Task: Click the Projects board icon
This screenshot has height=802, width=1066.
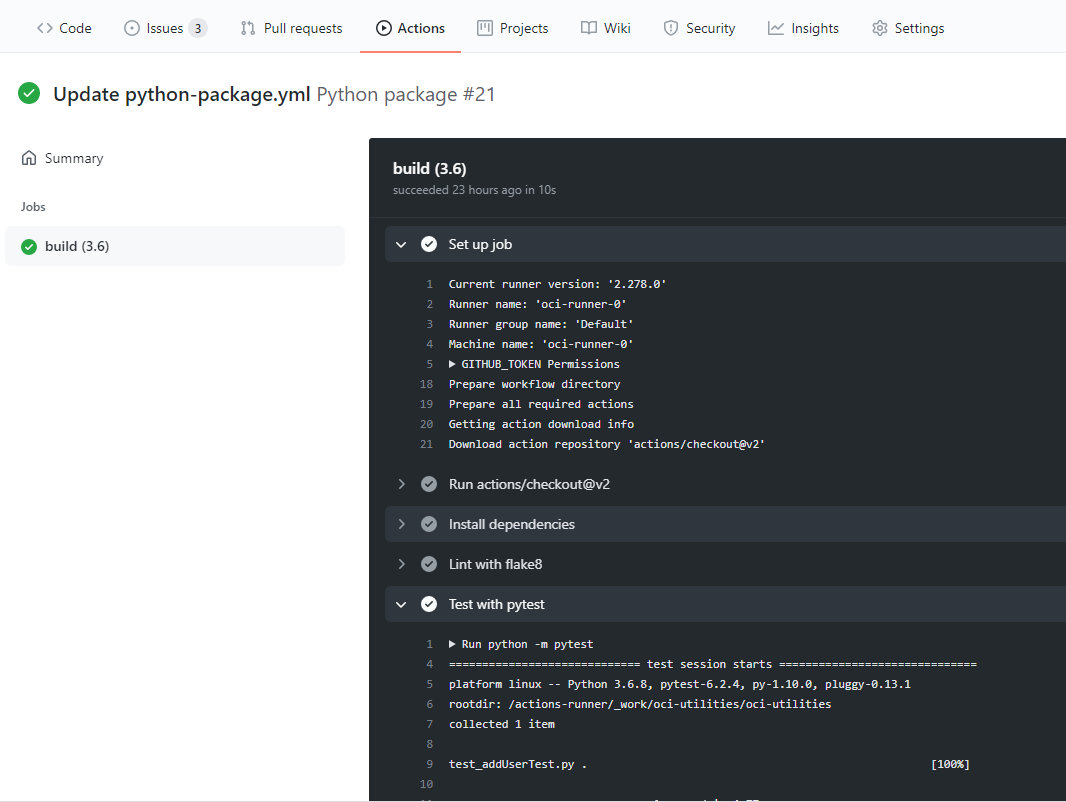Action: pyautogui.click(x=485, y=28)
